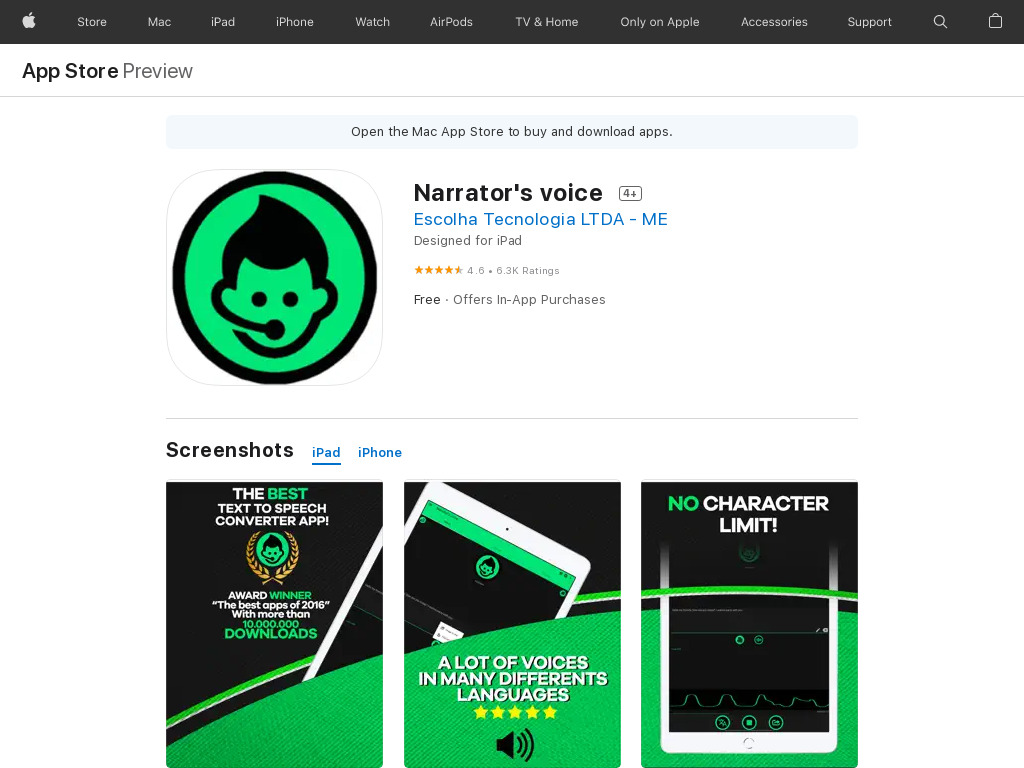The image size is (1024, 768).
Task: Open the Only on Apple menu
Action: (x=660, y=22)
